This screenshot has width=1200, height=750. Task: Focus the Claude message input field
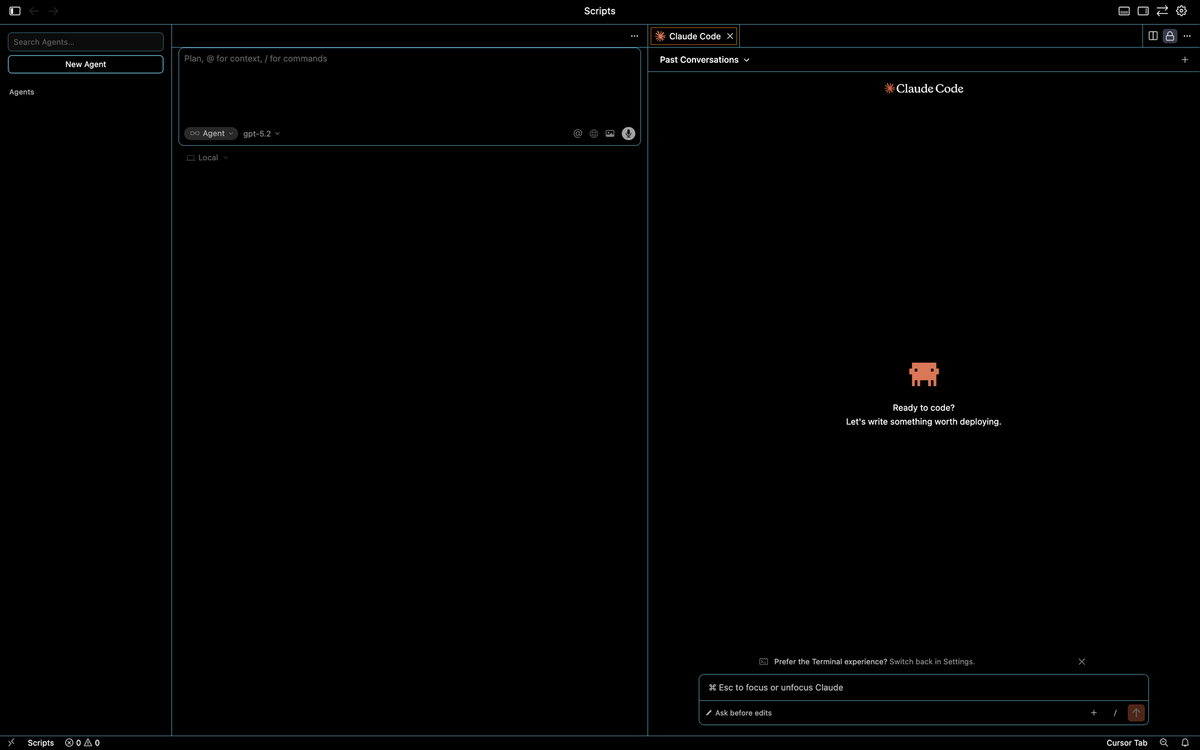923,688
